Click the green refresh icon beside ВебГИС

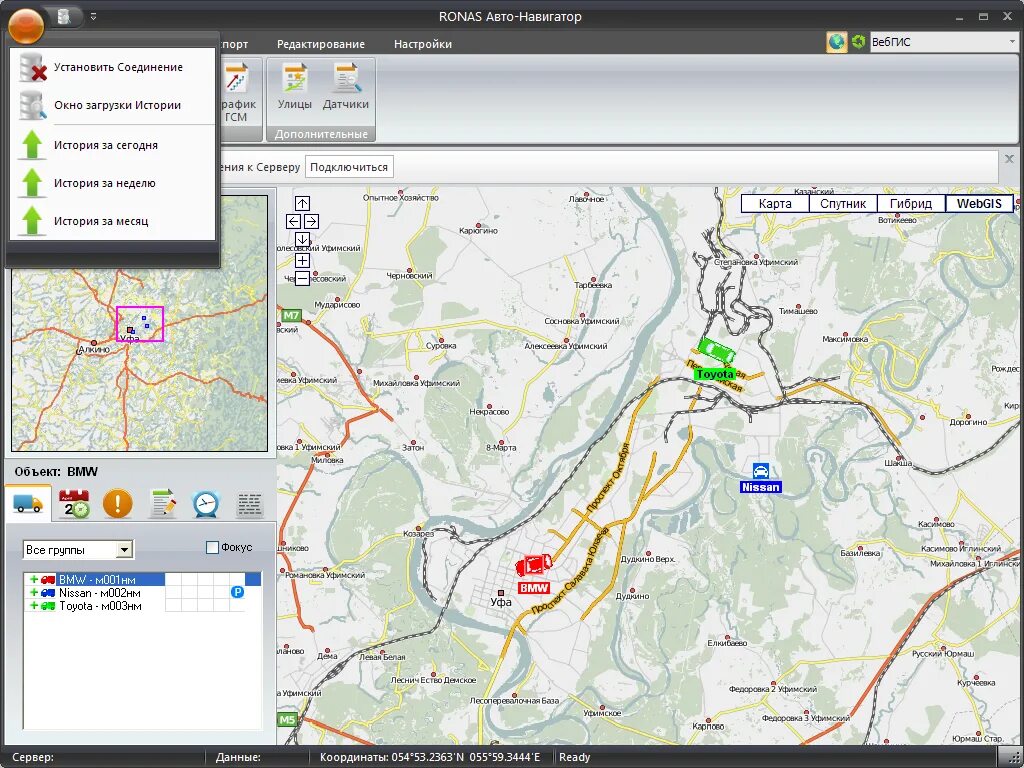coord(858,42)
